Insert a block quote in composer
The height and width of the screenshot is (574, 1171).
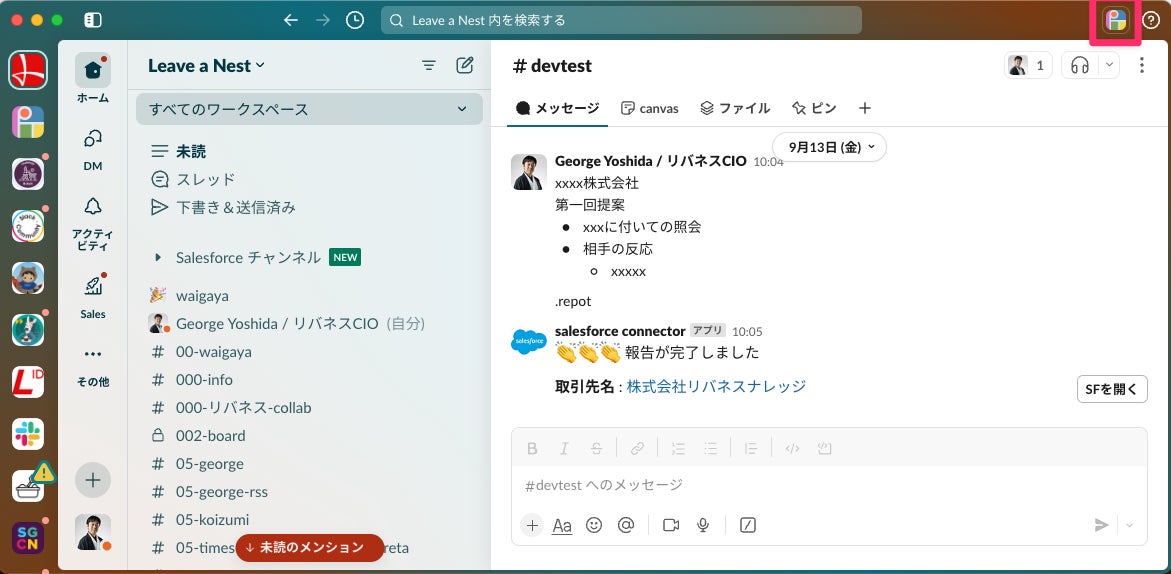click(x=751, y=449)
